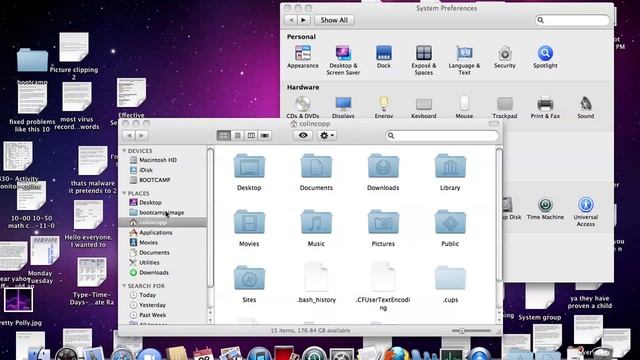Screen dimensions: 640x360
Task: Click Finder content vertical scrollbar
Action: tap(499, 215)
